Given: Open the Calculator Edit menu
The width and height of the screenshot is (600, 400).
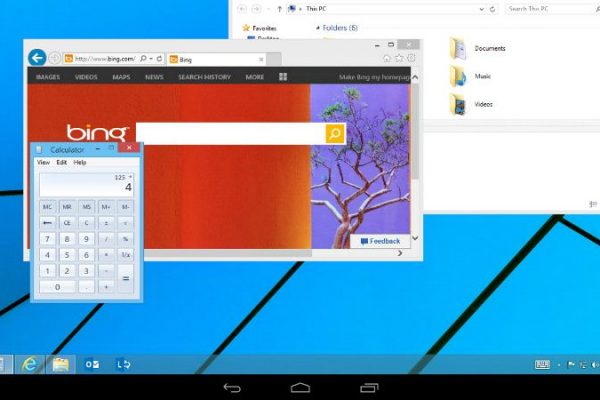Looking at the screenshot, I should [x=62, y=162].
